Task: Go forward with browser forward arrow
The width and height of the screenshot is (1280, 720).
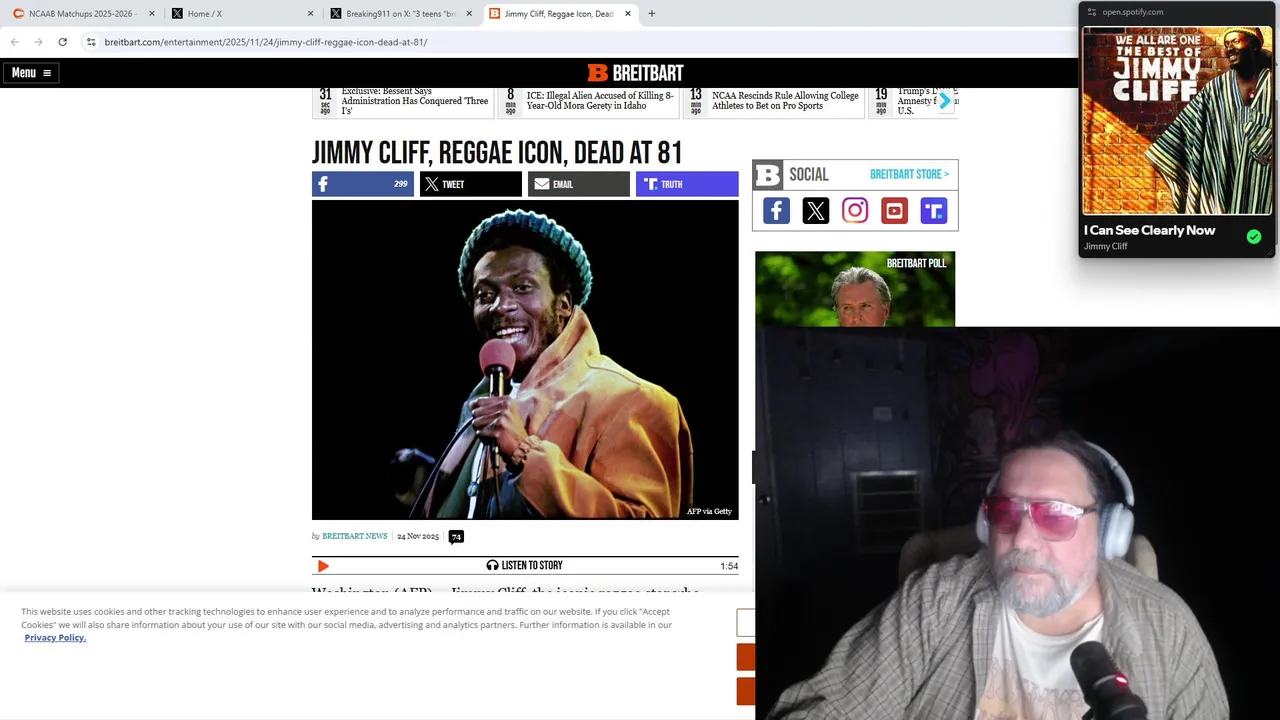Action: [38, 42]
